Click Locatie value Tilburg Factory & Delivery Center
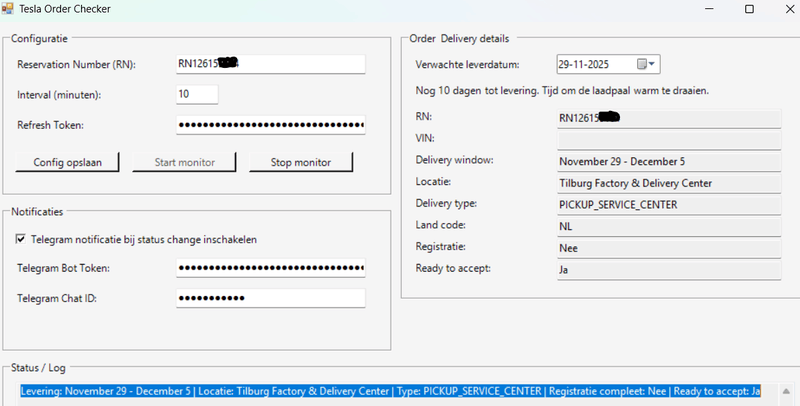 (x=669, y=183)
